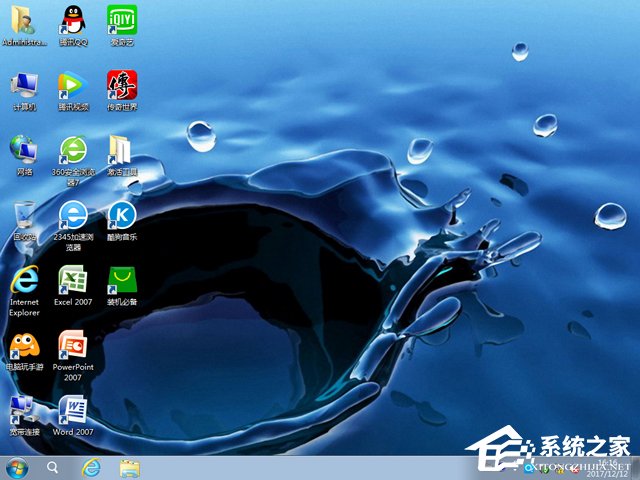Open the Kugou Music (酷狗音乐) shortcut
The image size is (640, 480).
click(122, 215)
